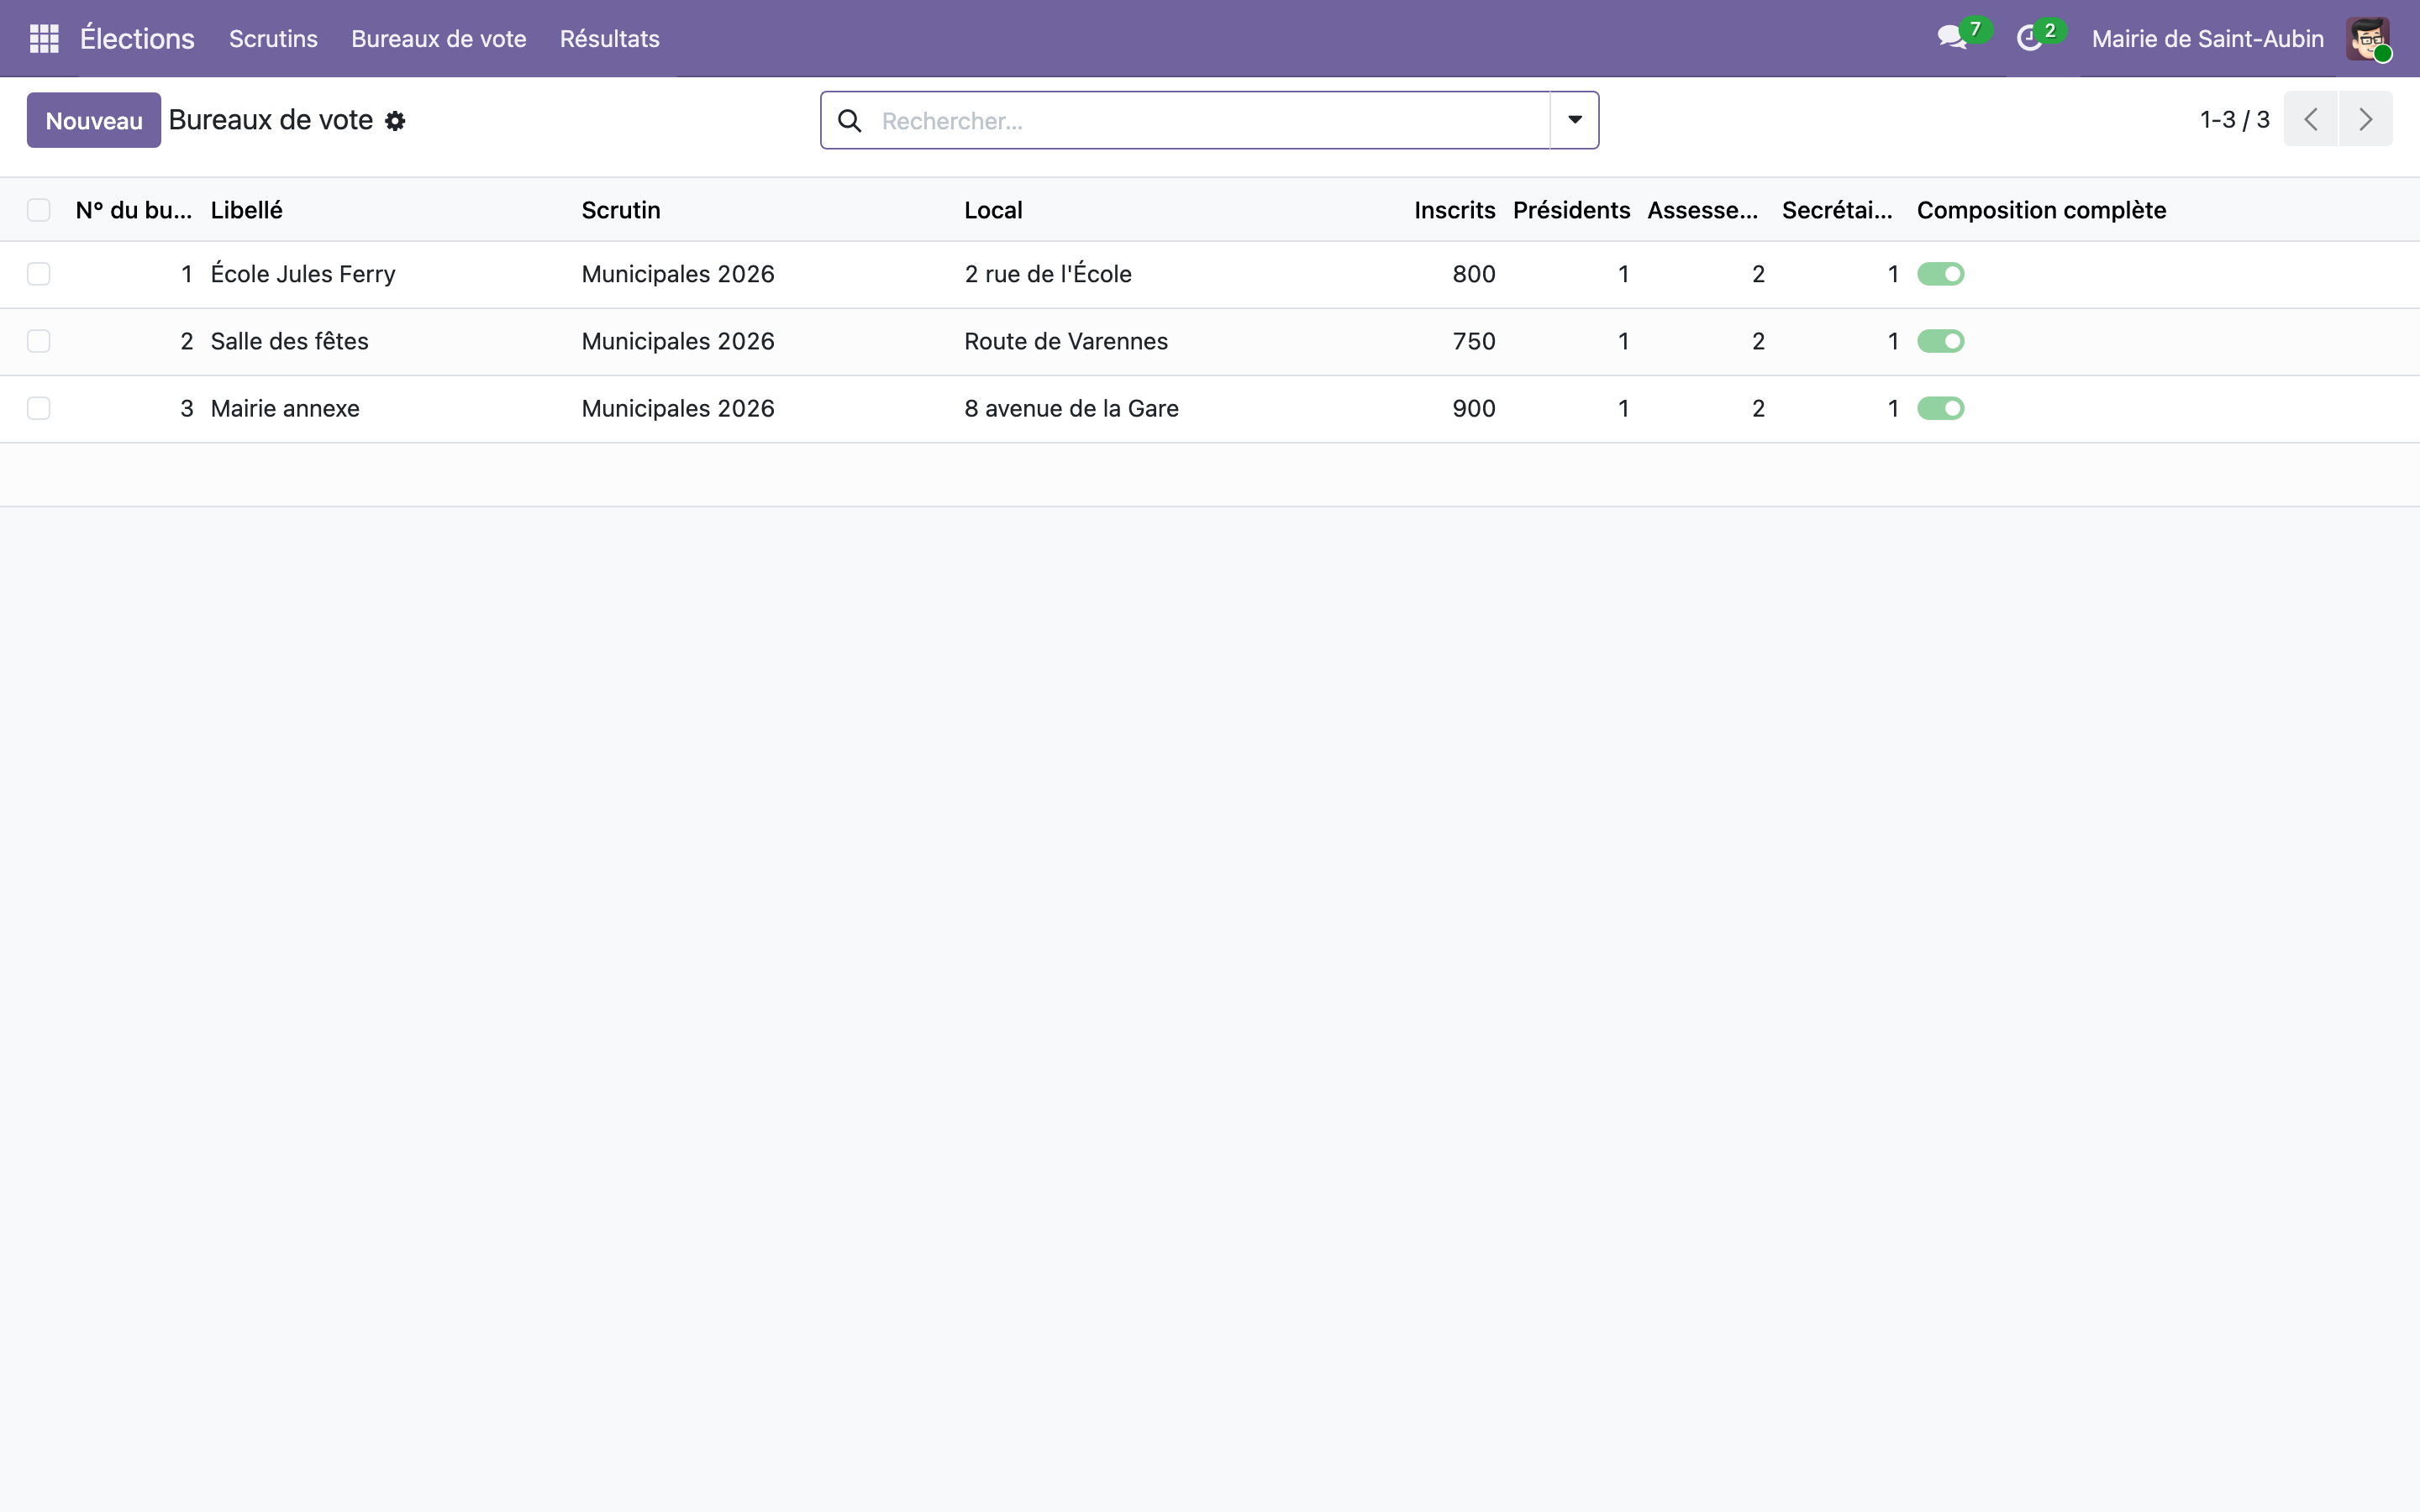Screen dimensions: 2420x1512
Task: Open the Bureaux de vote top menu
Action: 438,38
